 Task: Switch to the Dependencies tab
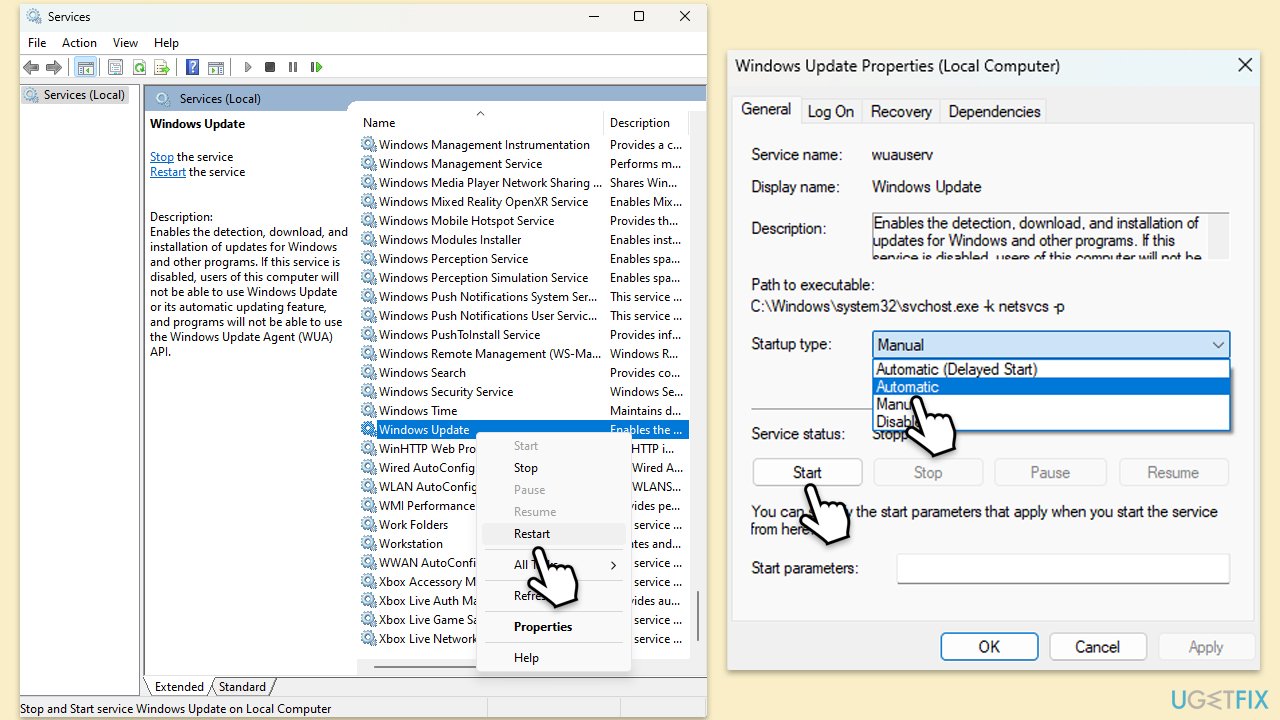pyautogui.click(x=994, y=111)
